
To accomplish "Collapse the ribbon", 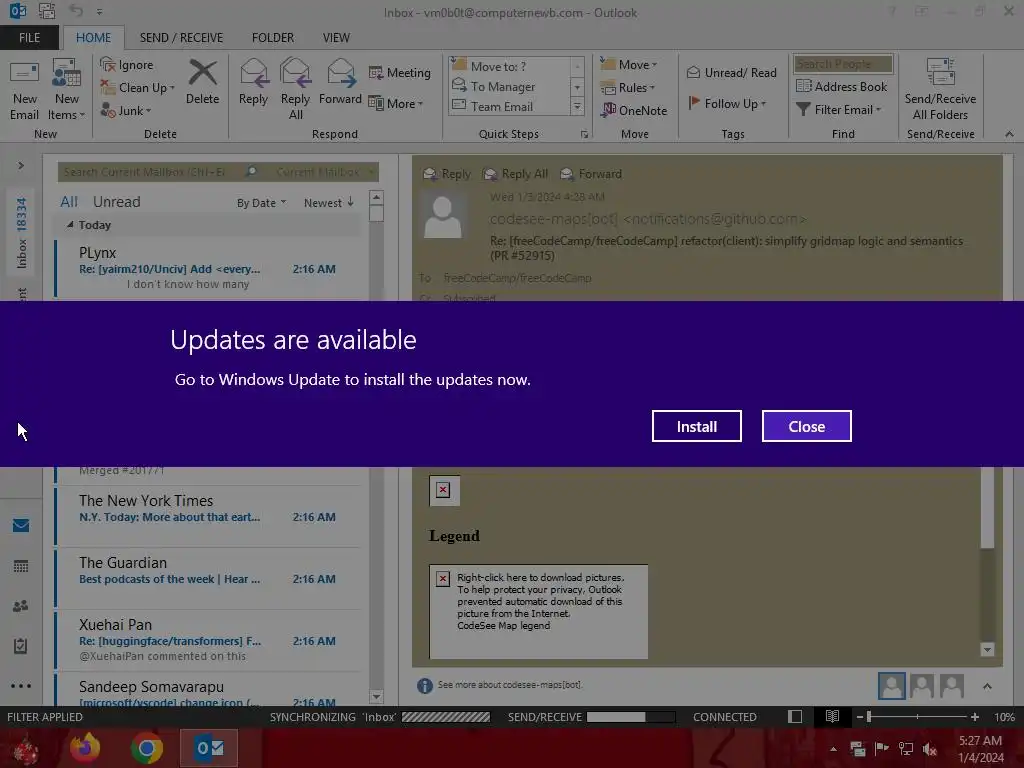I will click(x=1009, y=134).
